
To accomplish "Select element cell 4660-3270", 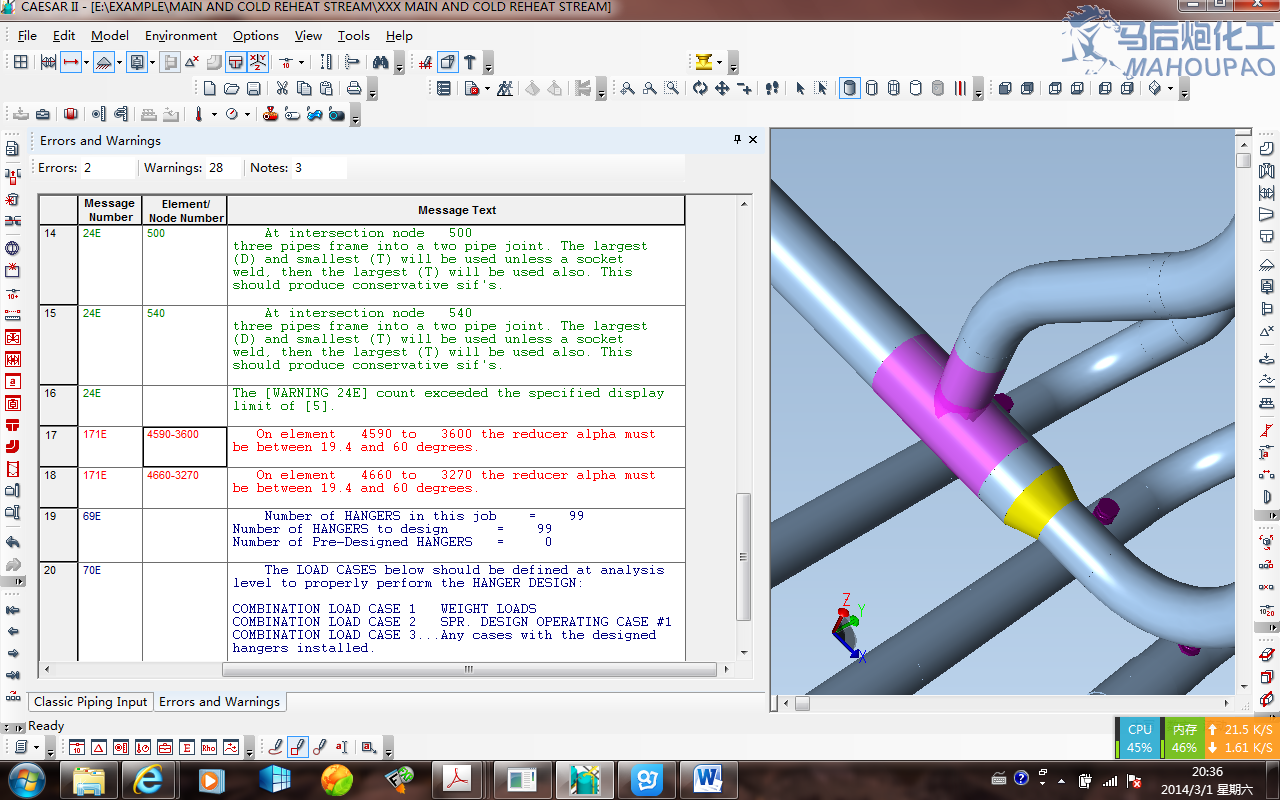I will point(185,487).
